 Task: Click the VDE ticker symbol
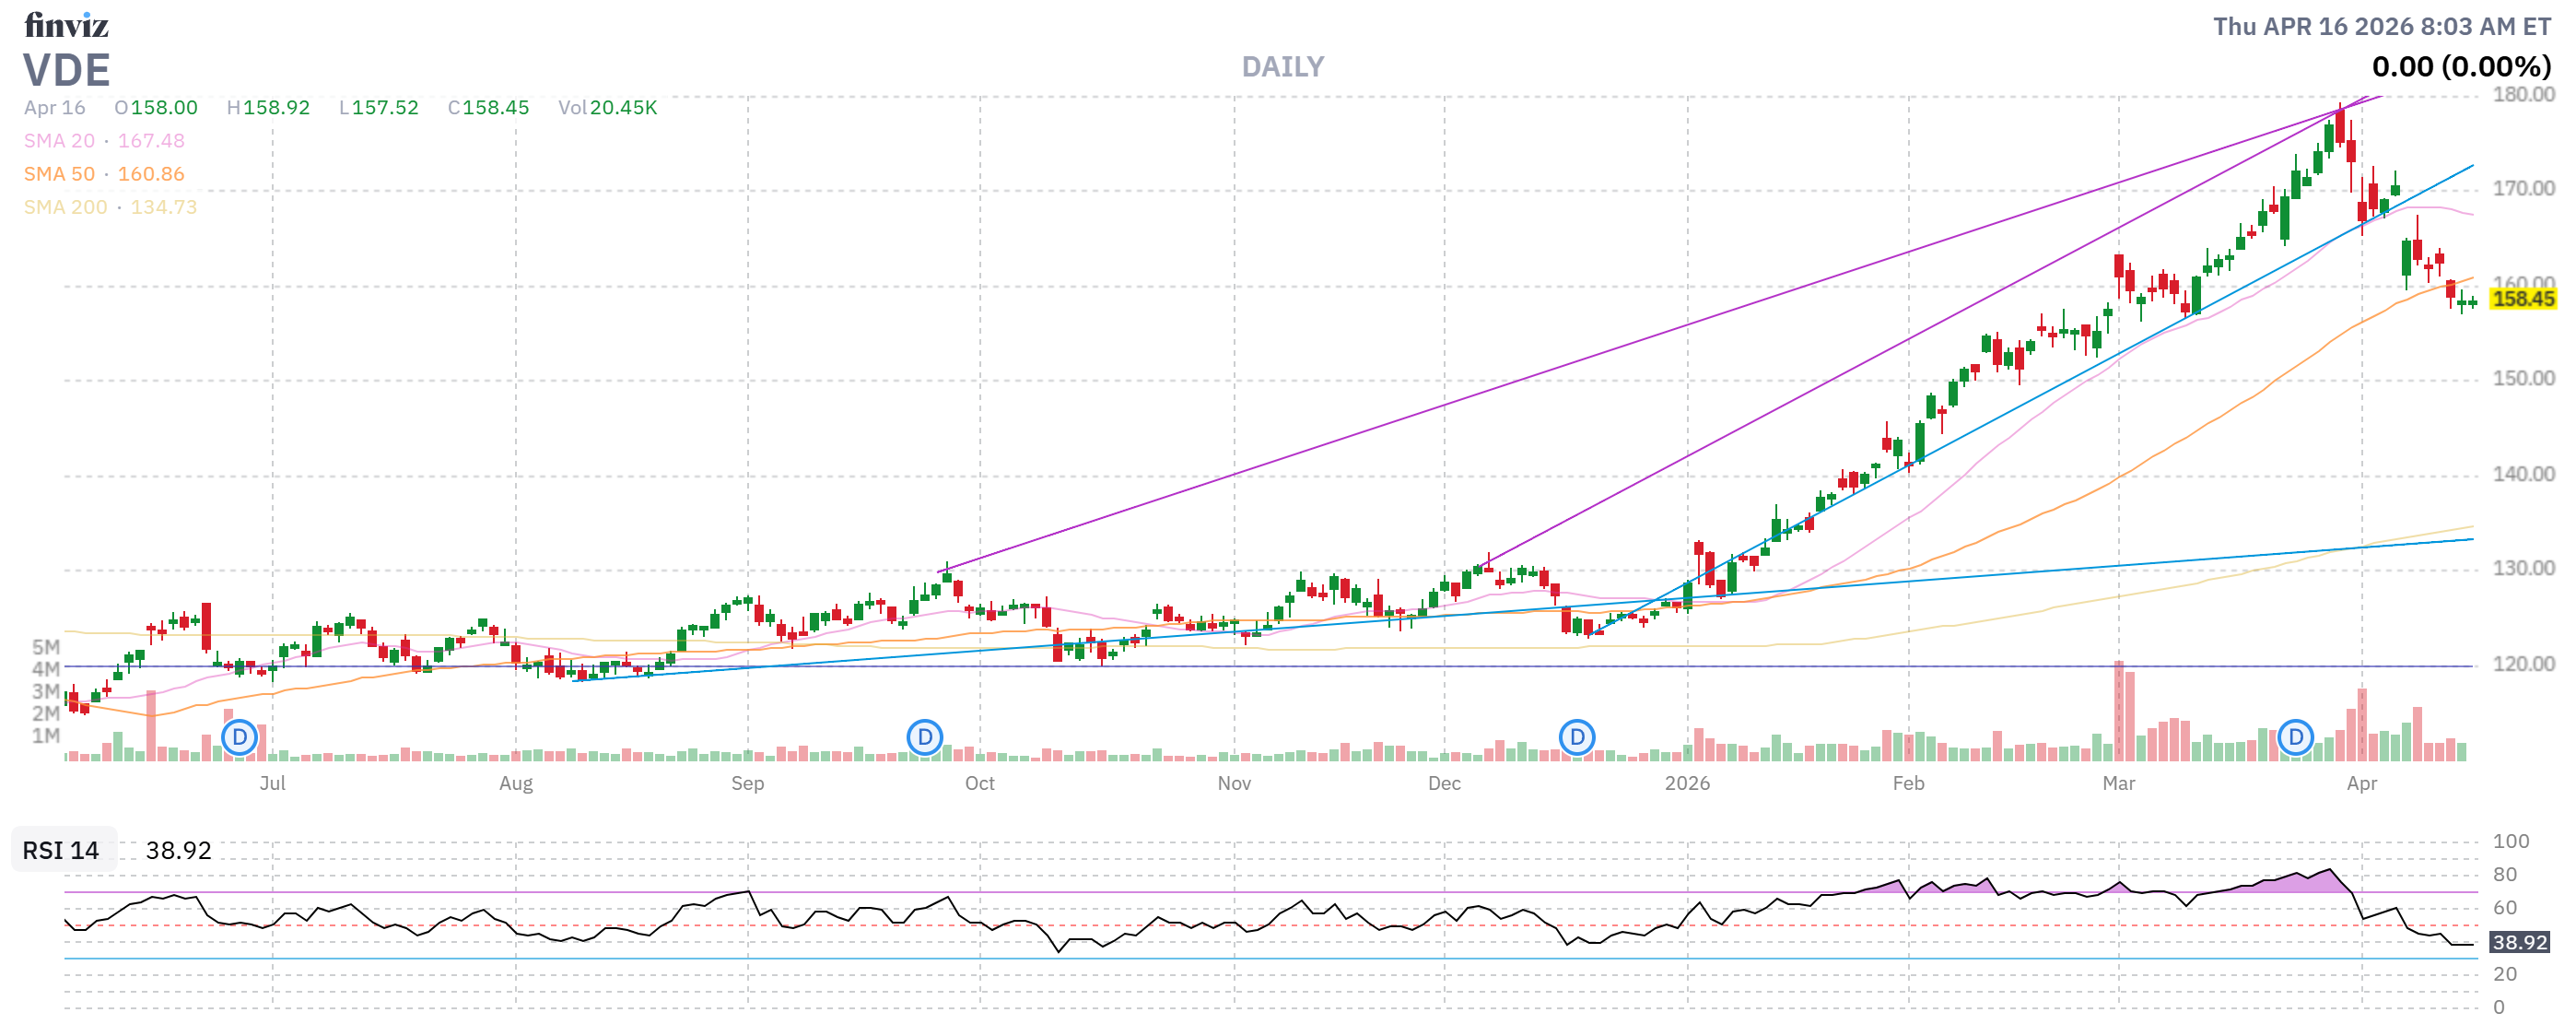[x=67, y=70]
